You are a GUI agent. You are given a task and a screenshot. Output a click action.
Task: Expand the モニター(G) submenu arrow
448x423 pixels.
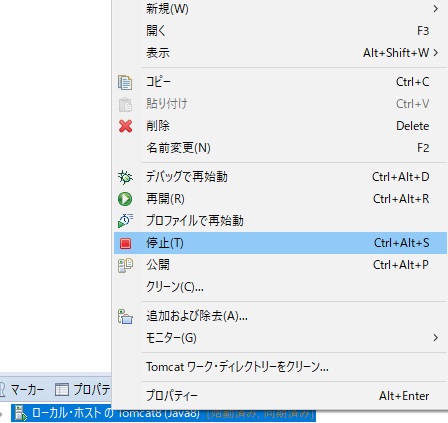(436, 338)
